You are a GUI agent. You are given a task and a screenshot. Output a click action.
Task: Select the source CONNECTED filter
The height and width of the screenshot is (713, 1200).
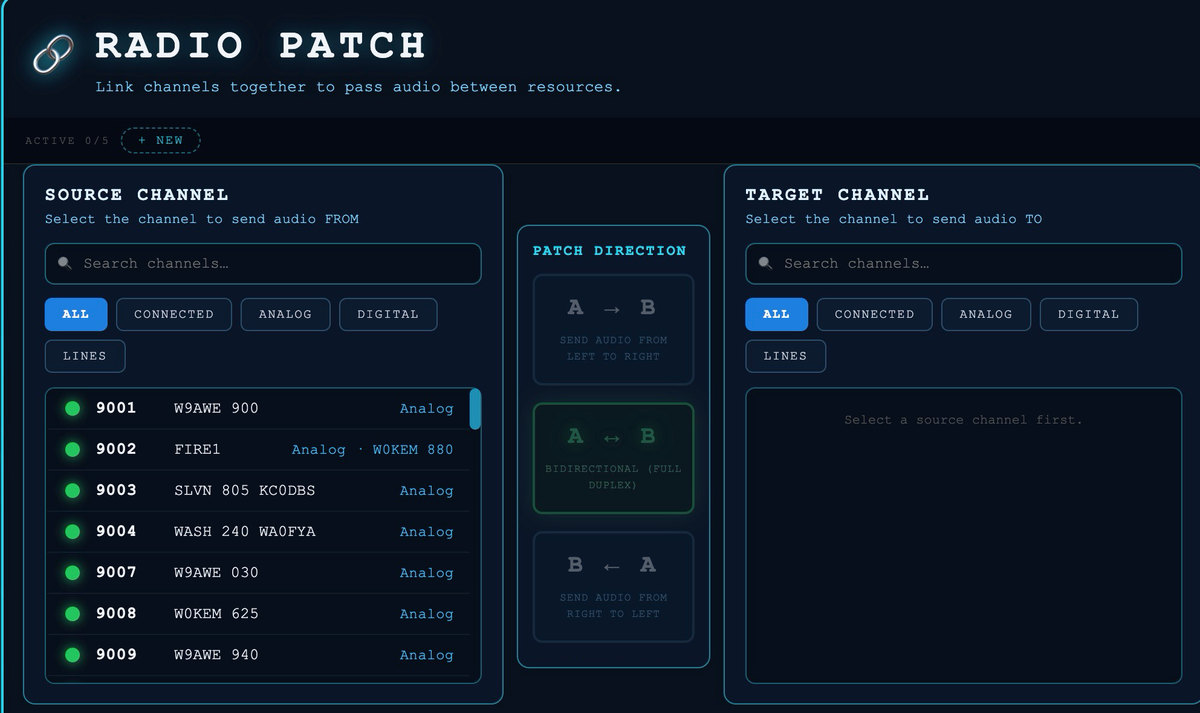pyautogui.click(x=174, y=314)
